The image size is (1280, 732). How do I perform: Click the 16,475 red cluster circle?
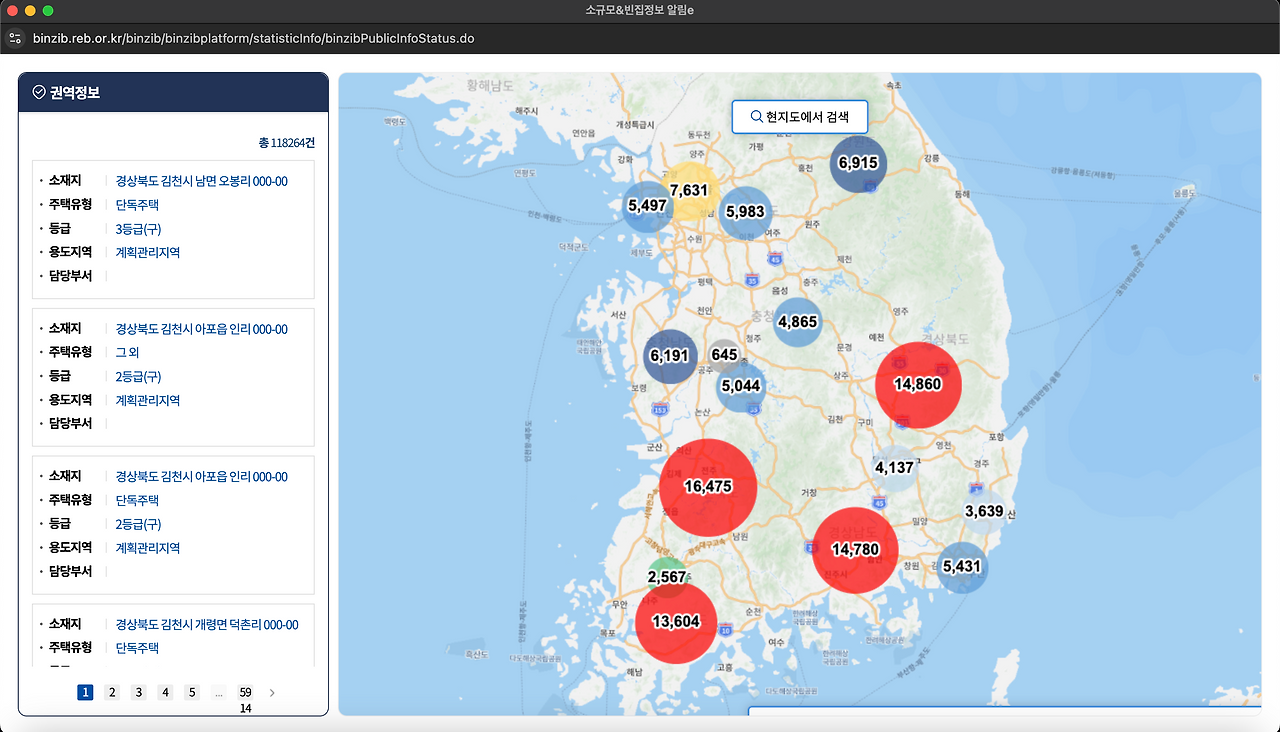point(708,487)
